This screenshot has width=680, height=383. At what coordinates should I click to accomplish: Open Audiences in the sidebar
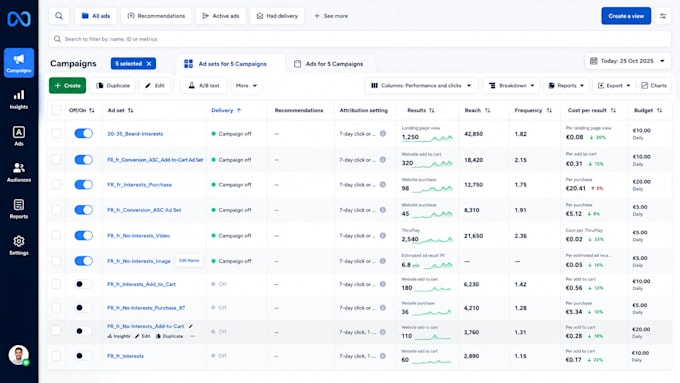click(19, 172)
